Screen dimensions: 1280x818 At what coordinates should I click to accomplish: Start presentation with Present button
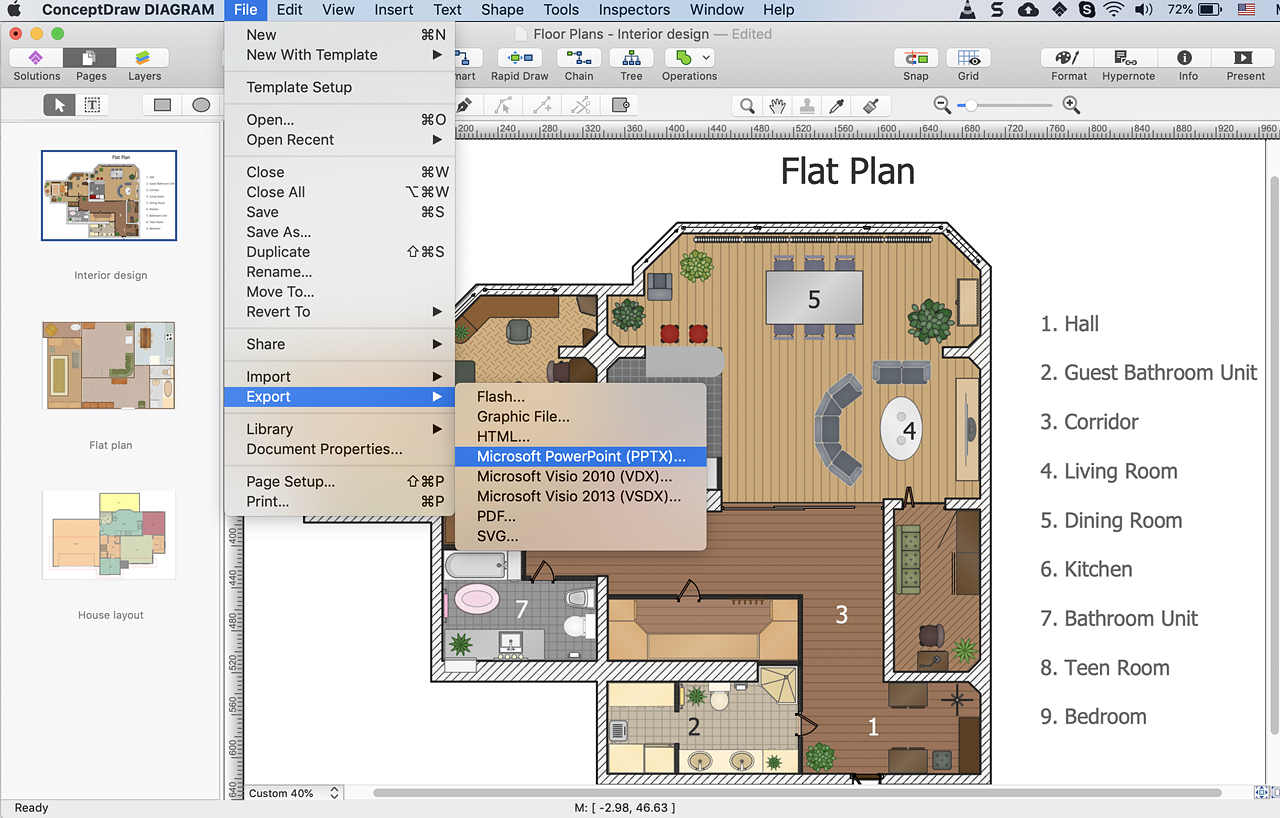click(1245, 58)
